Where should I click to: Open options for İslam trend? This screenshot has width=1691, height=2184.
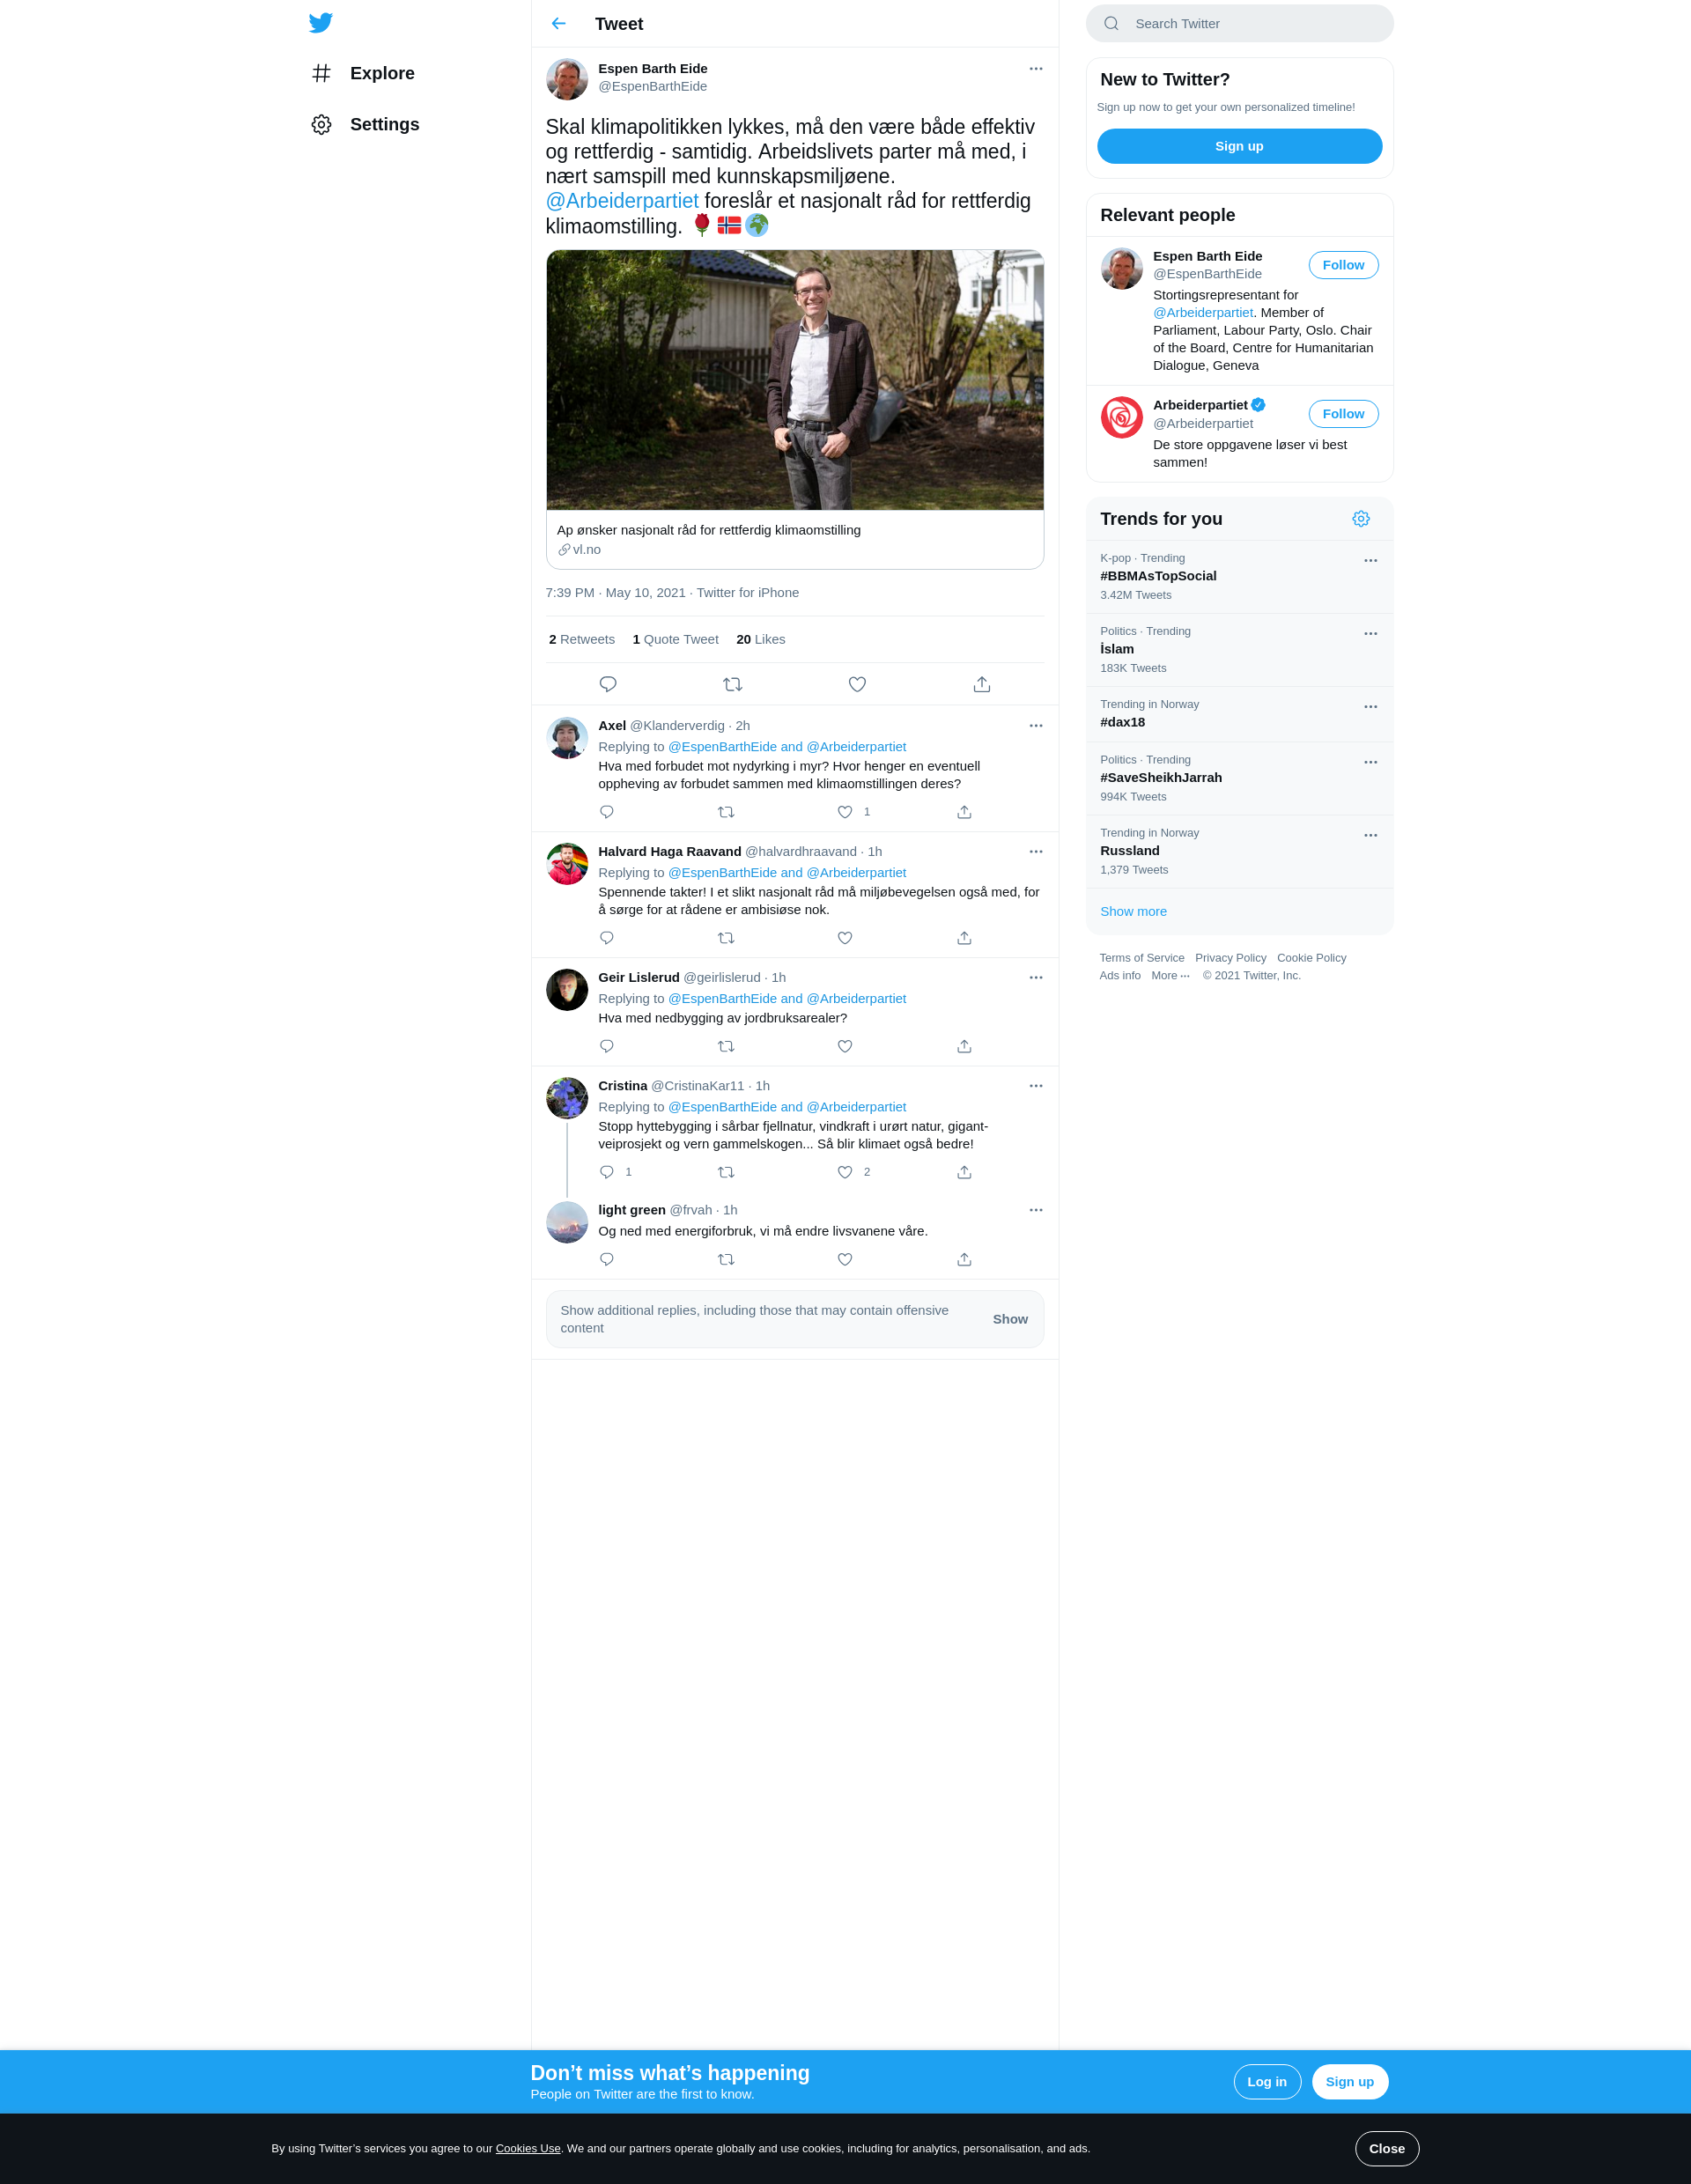click(1371, 634)
